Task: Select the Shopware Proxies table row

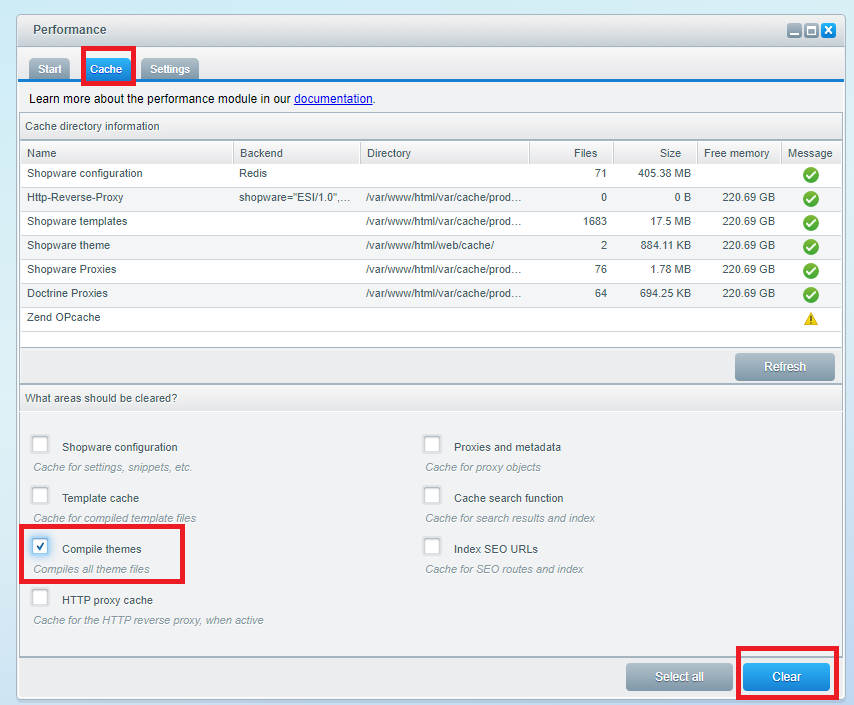Action: (x=300, y=270)
